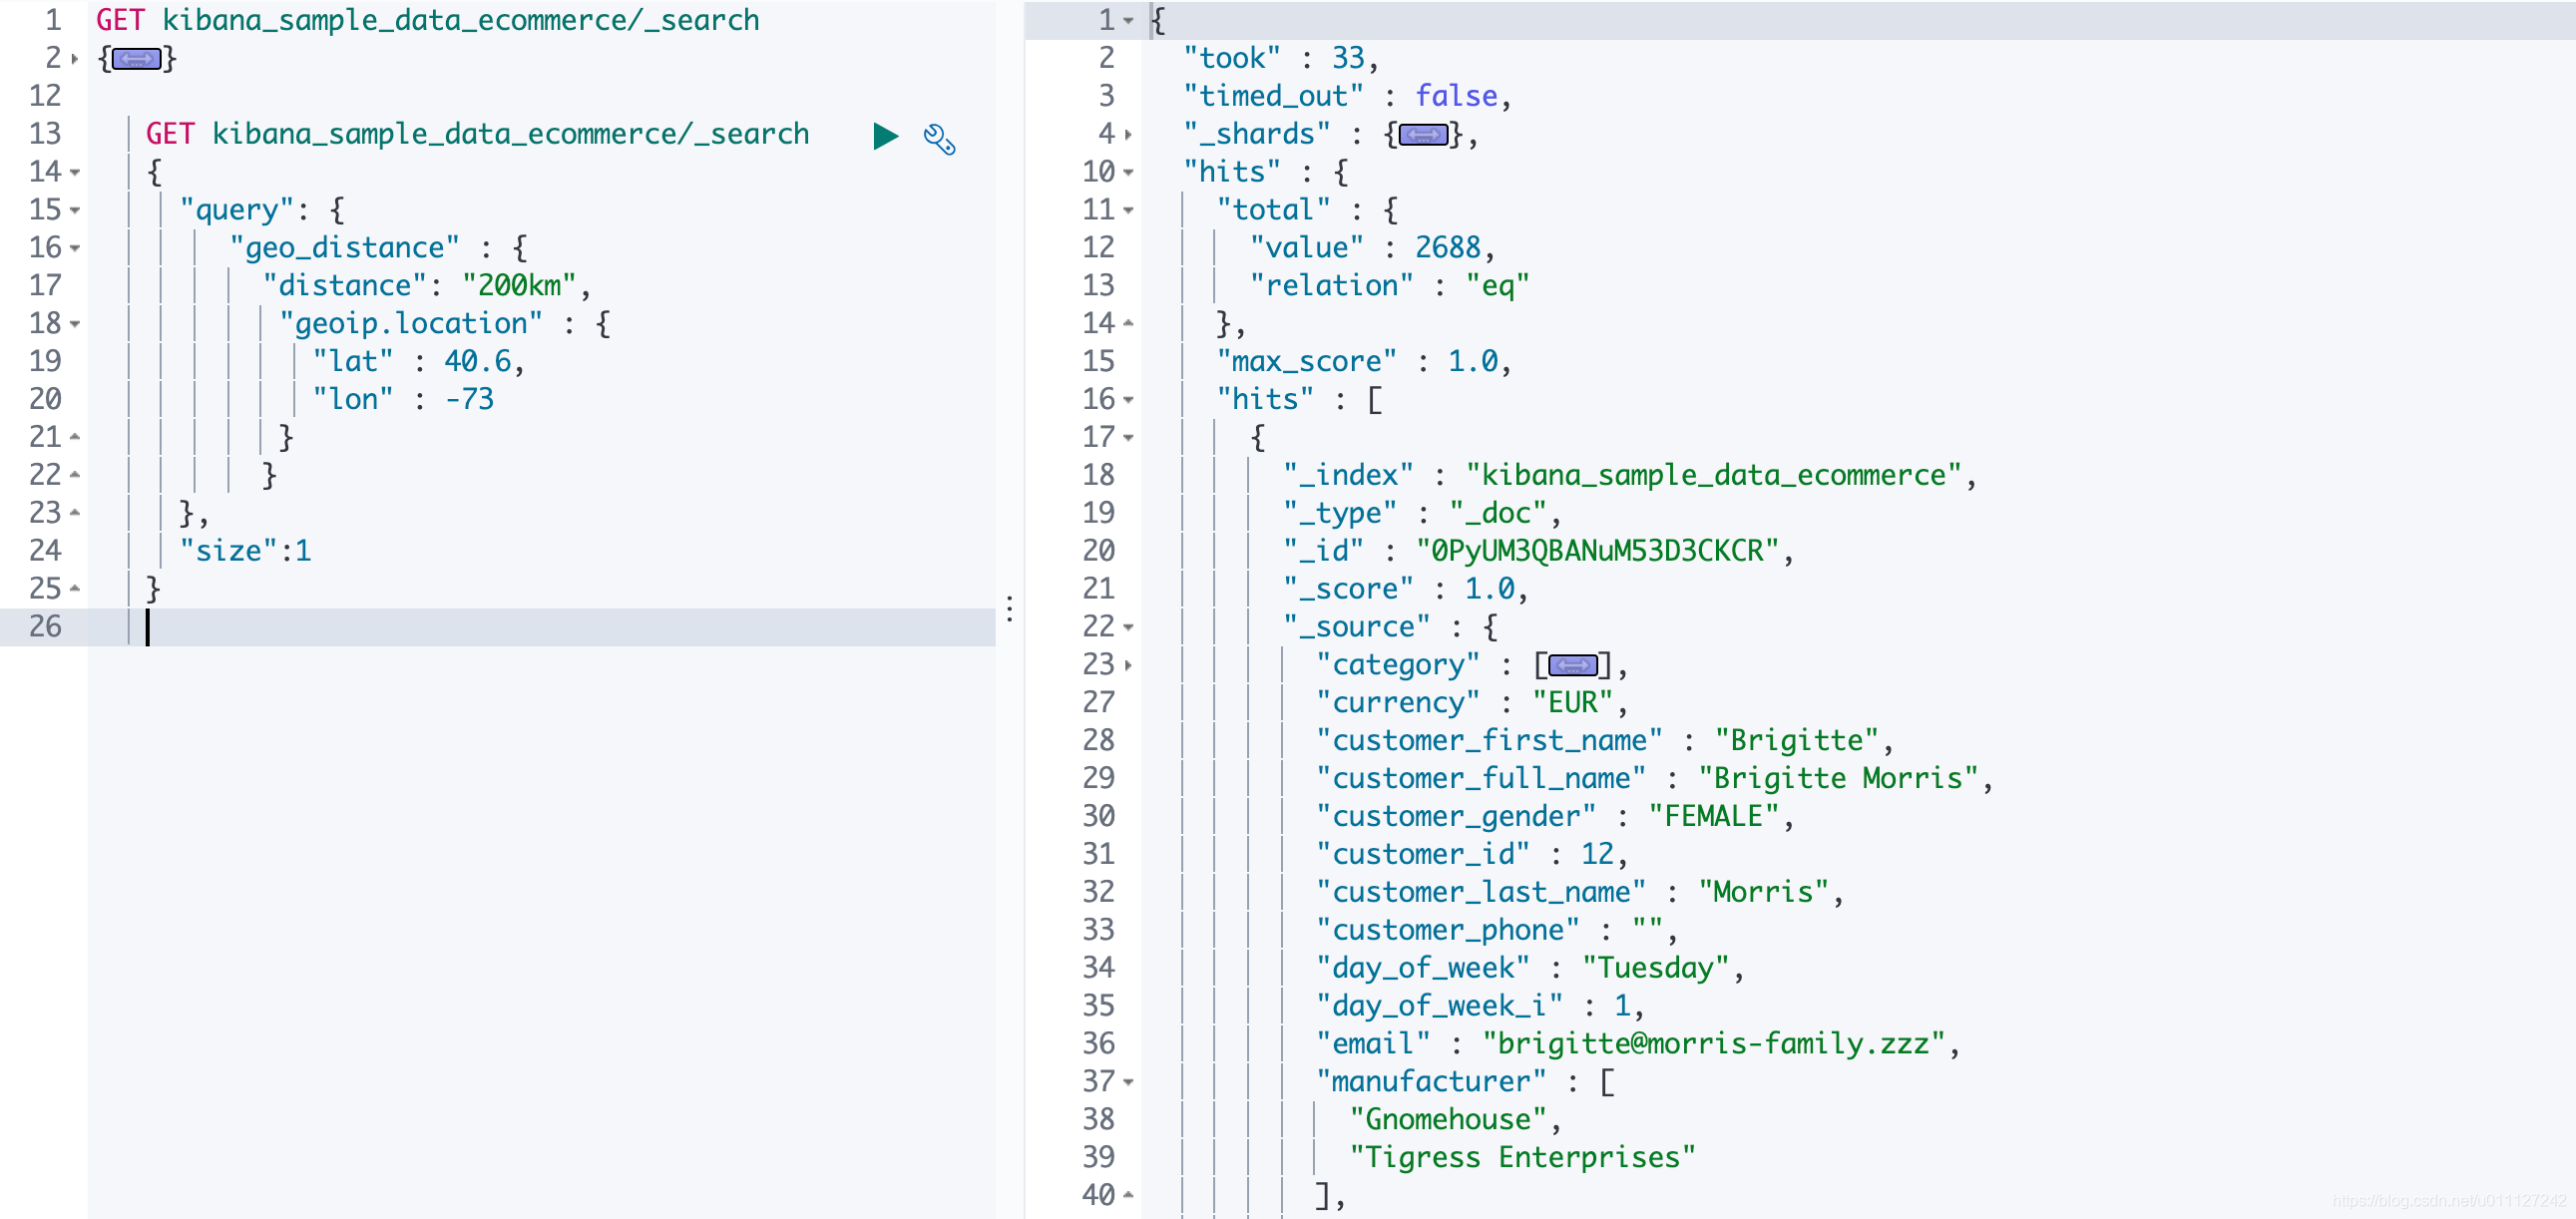2576x1219 pixels.
Task: Collapse the request body at line 14
Action: click(76, 173)
